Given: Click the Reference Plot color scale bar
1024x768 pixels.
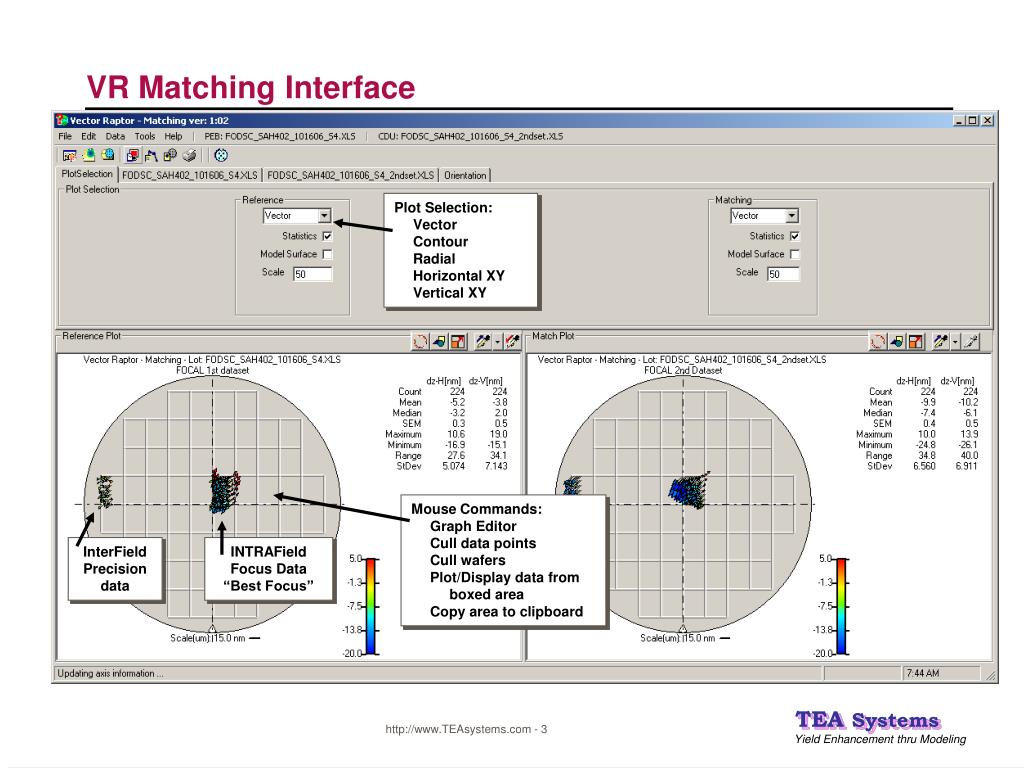Looking at the screenshot, I should coord(371,606).
